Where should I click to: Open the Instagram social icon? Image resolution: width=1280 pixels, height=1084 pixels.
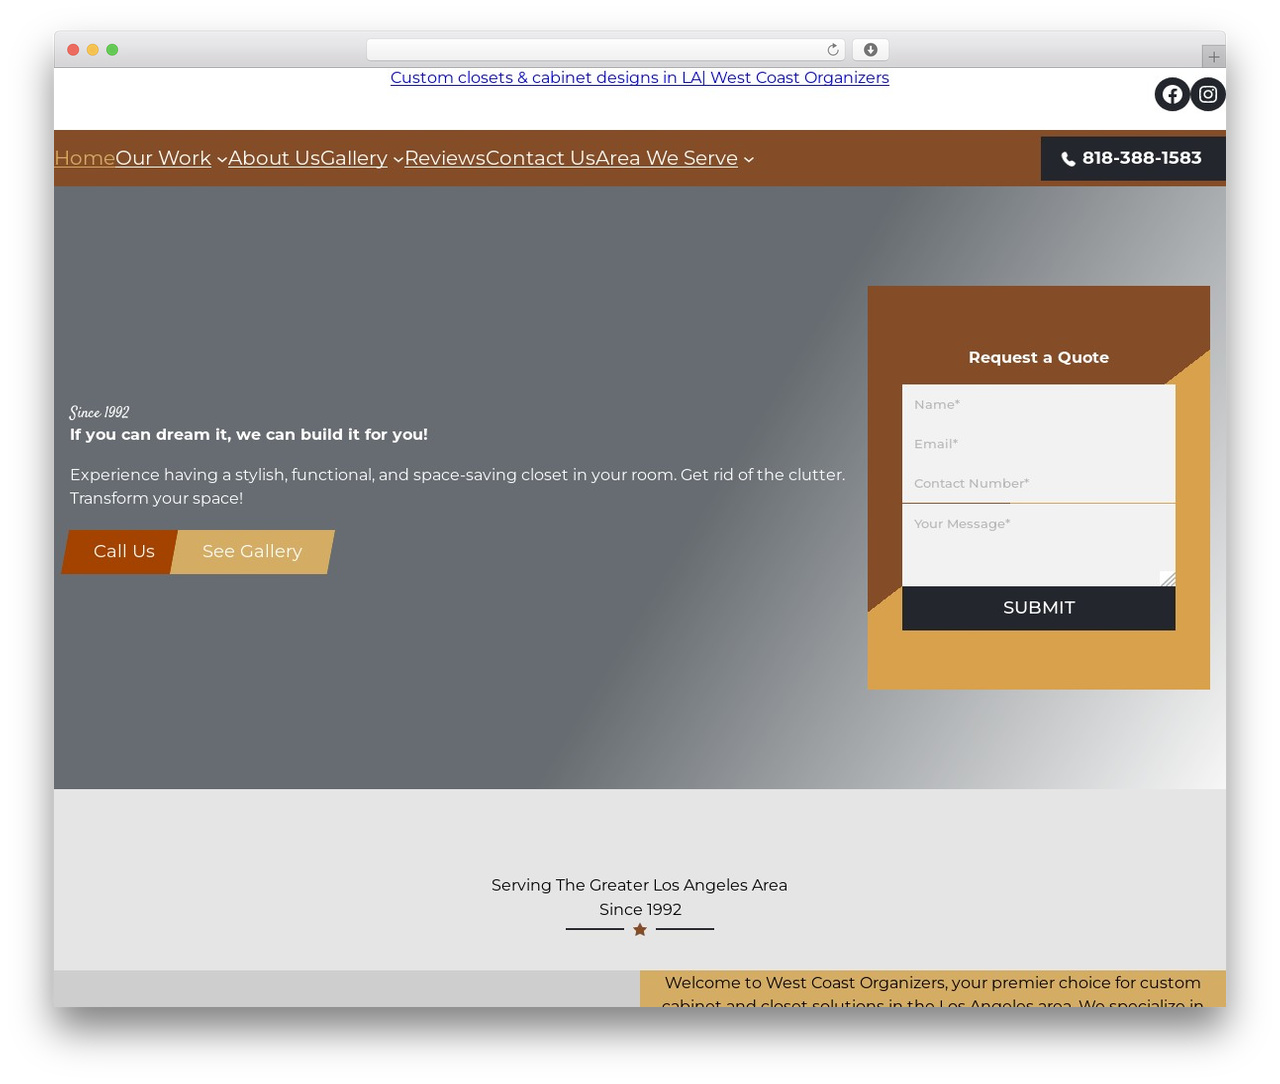click(x=1208, y=94)
